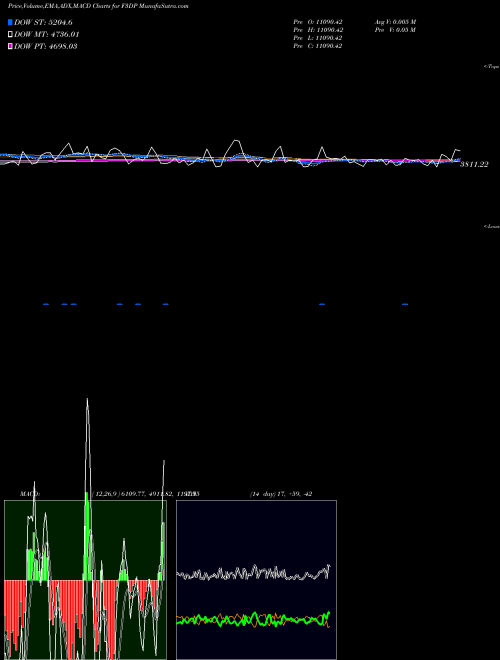The width and height of the screenshot is (500, 660).
Task: Click the magenta DOW PT legend swatch
Action: click(10, 46)
